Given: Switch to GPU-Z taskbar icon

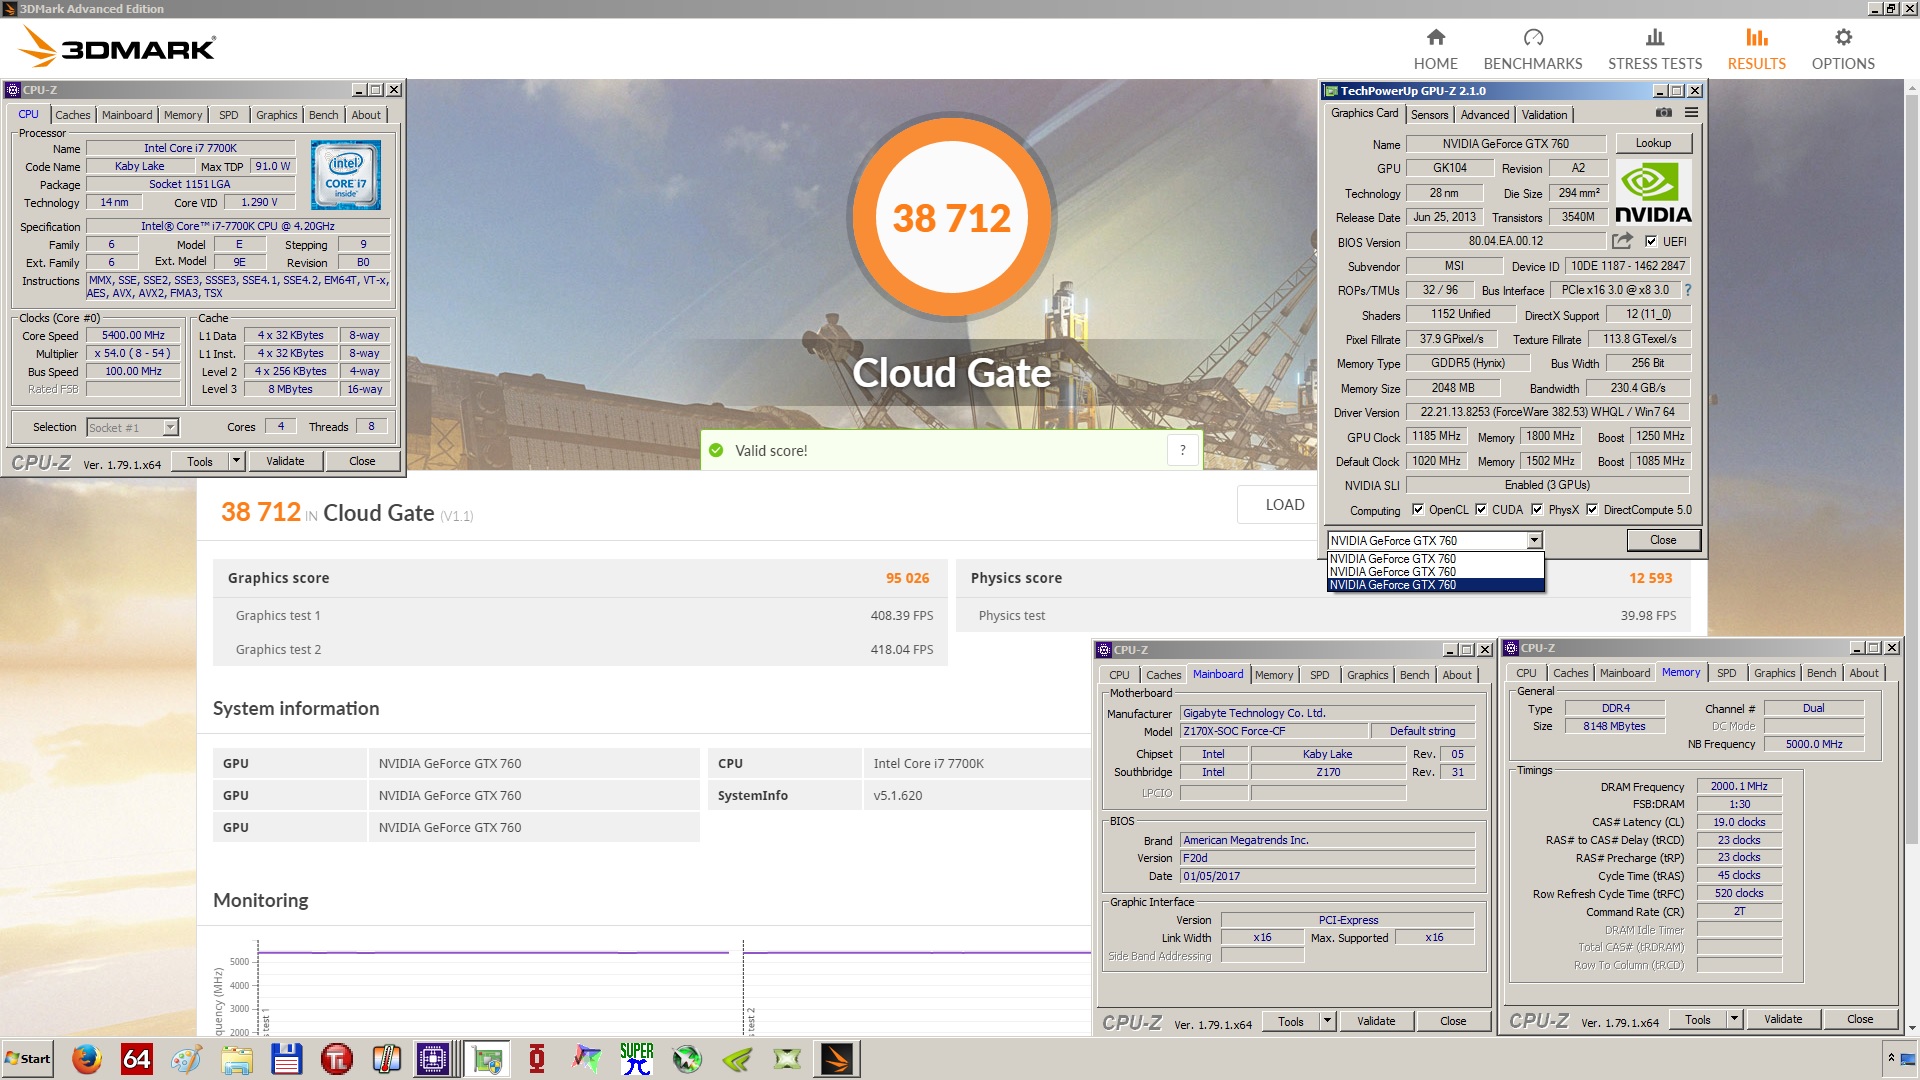Looking at the screenshot, I should pyautogui.click(x=487, y=1059).
